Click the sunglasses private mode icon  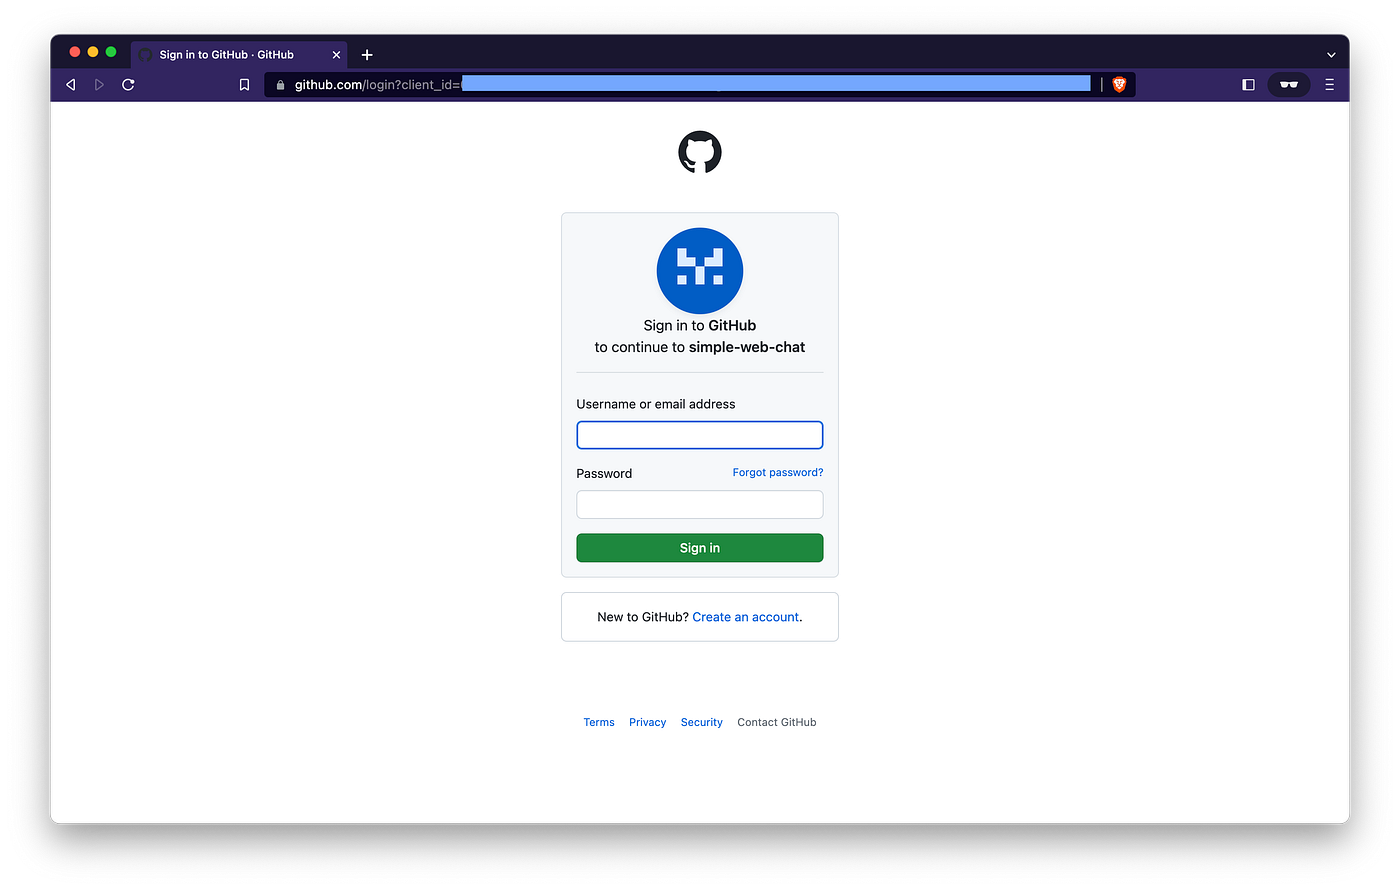[x=1289, y=85]
